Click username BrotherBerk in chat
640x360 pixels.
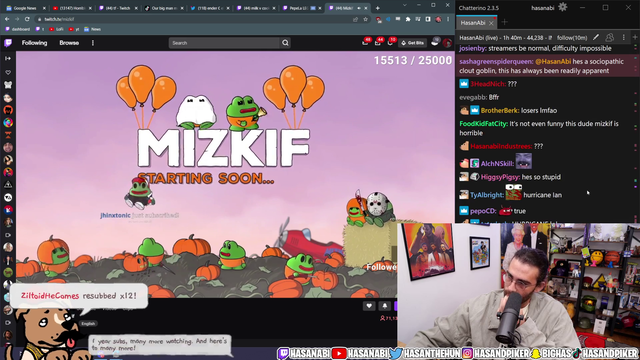pos(500,111)
